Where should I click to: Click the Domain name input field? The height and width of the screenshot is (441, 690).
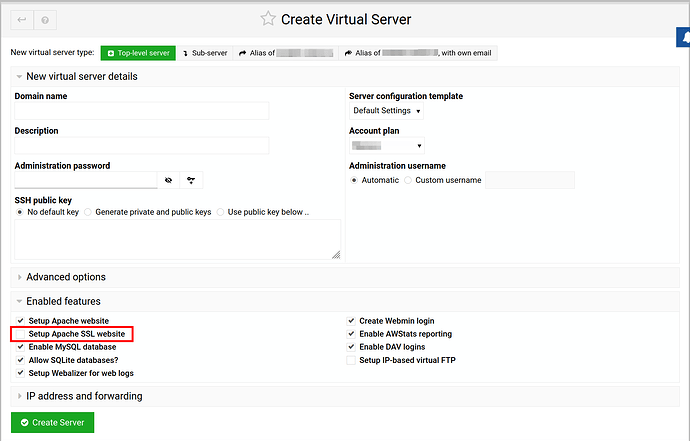[142, 111]
